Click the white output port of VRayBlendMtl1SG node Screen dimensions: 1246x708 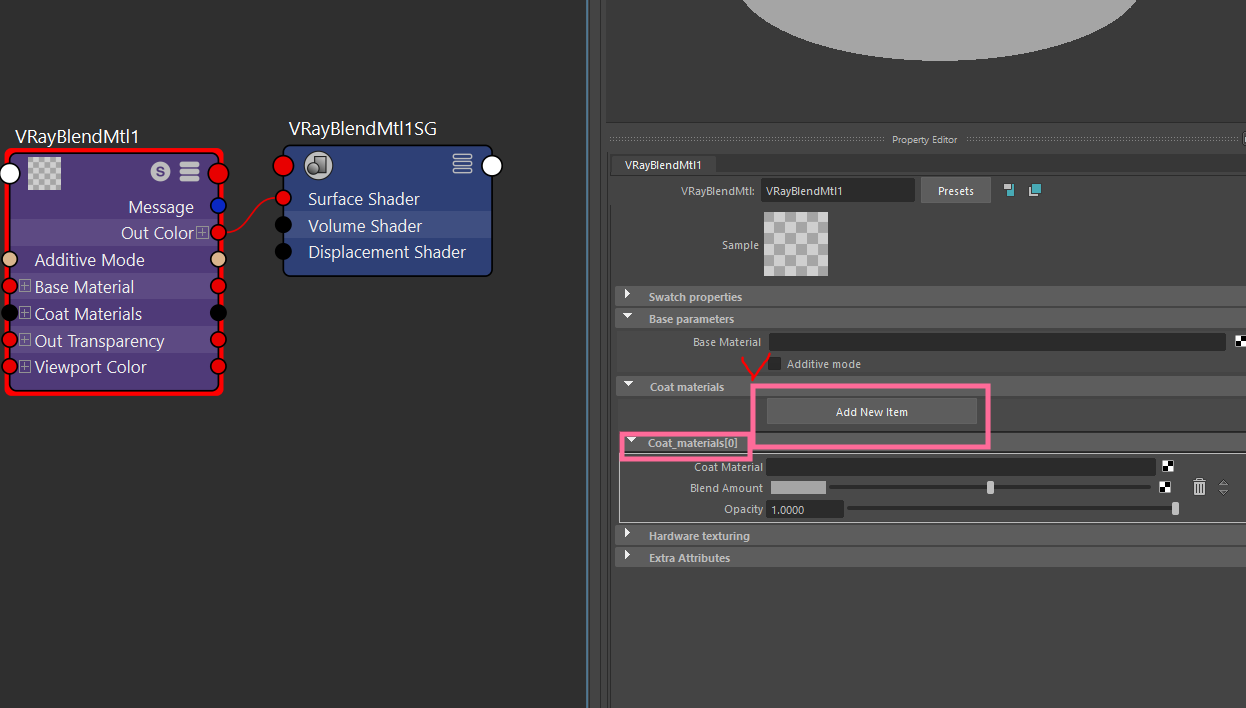[x=492, y=165]
